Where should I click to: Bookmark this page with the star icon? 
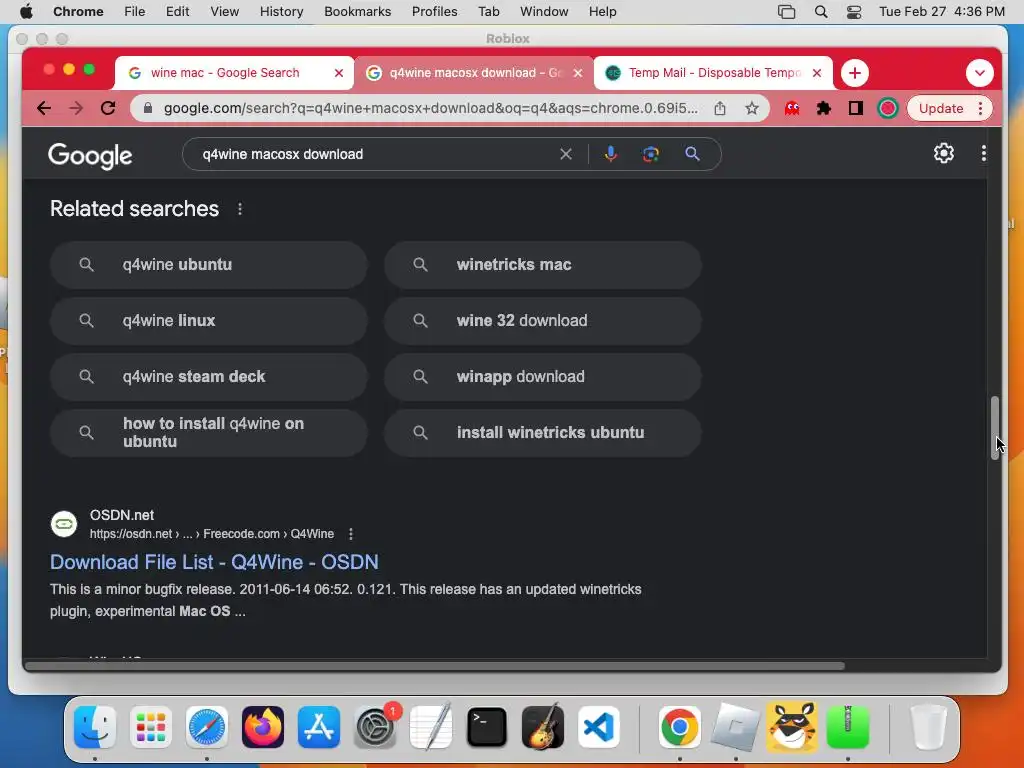(x=752, y=108)
